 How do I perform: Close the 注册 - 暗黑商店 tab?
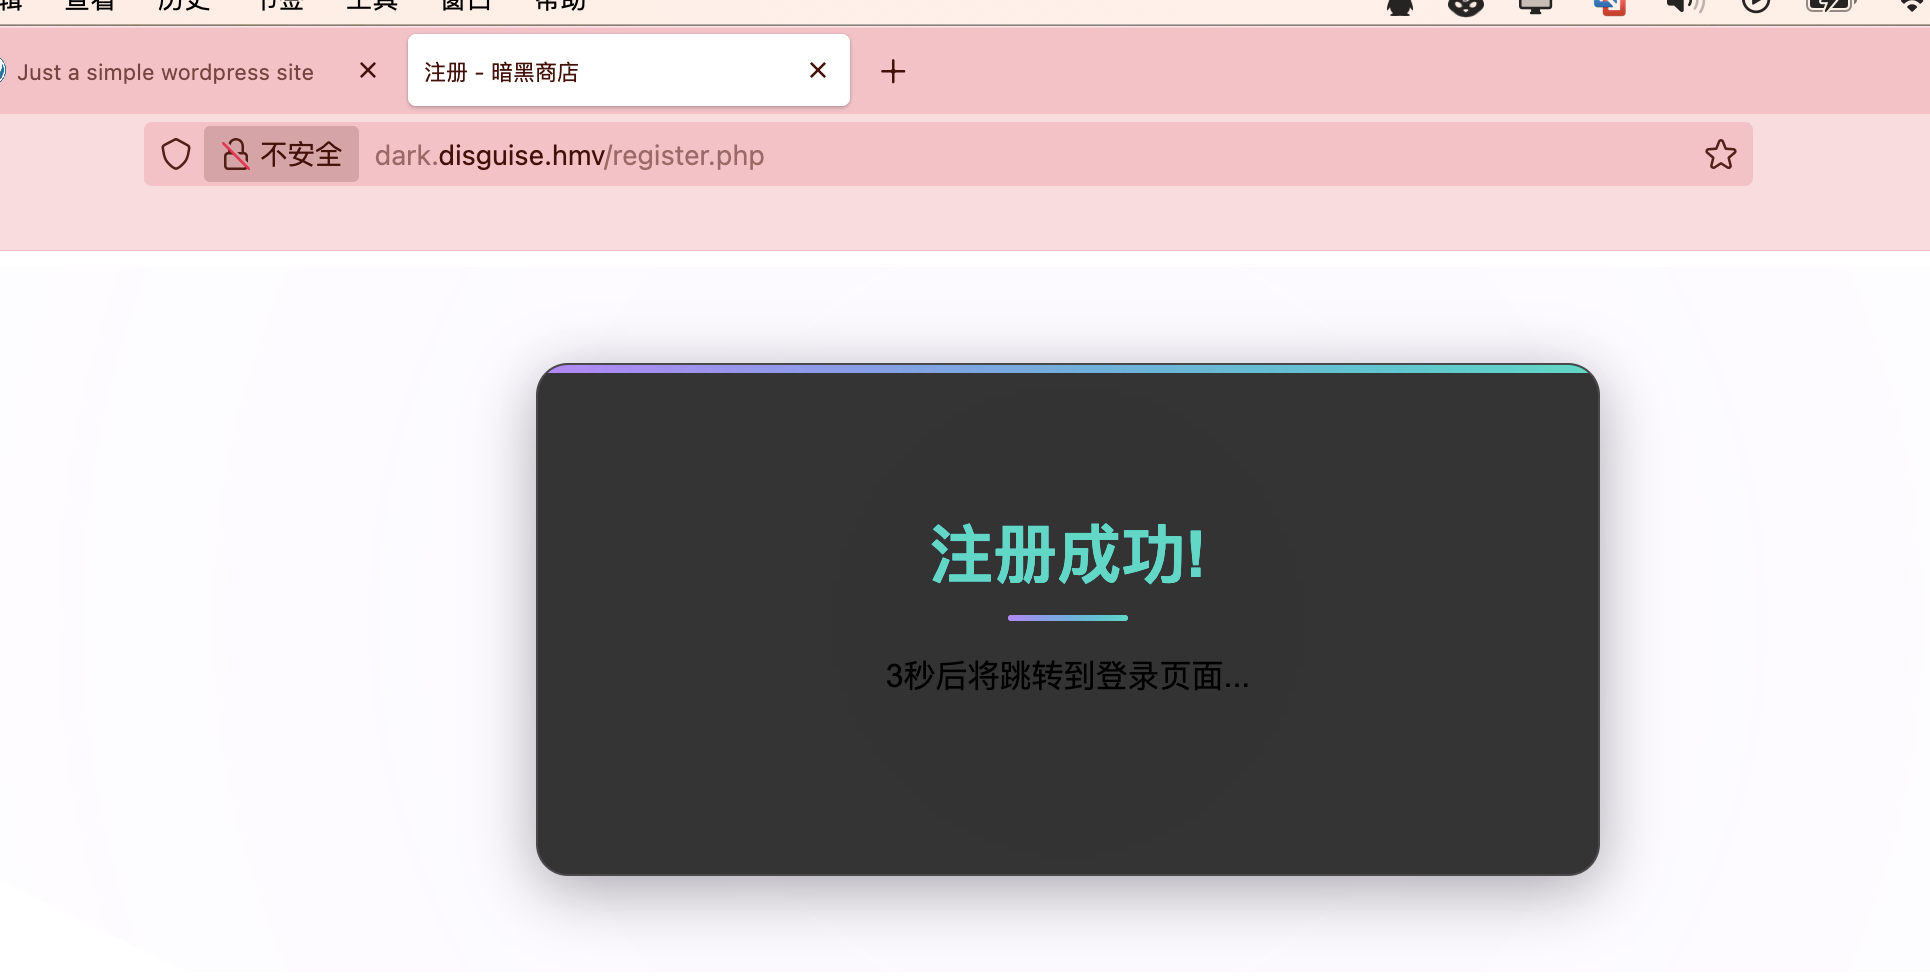818,70
